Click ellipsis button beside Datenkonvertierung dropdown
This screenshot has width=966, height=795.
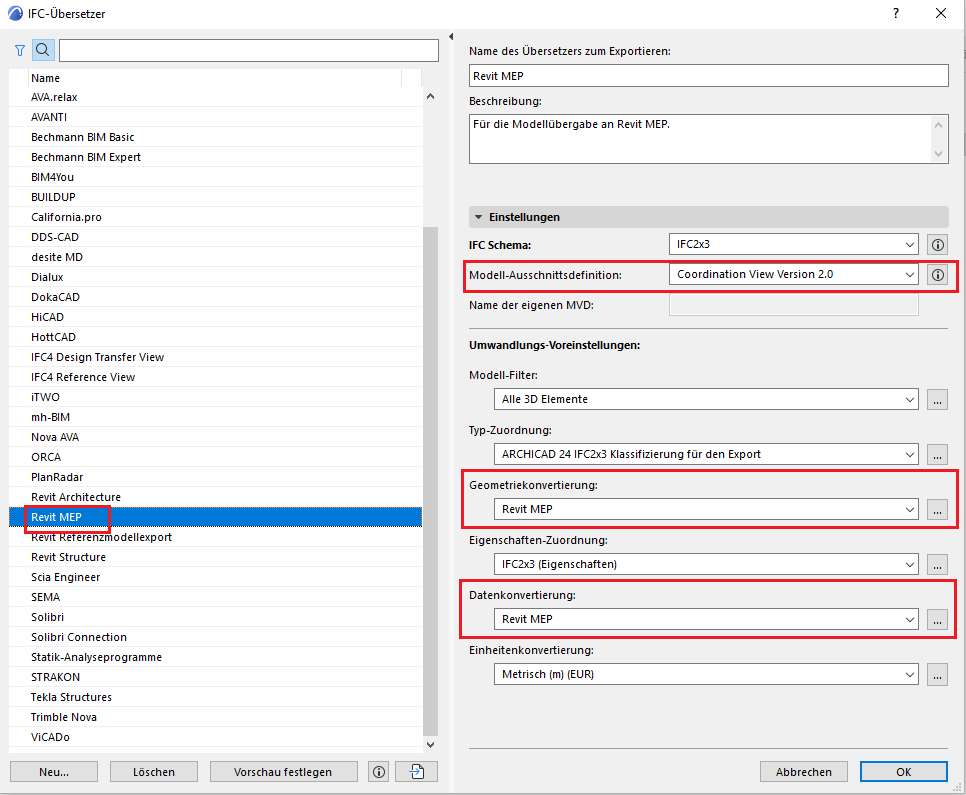click(x=937, y=619)
